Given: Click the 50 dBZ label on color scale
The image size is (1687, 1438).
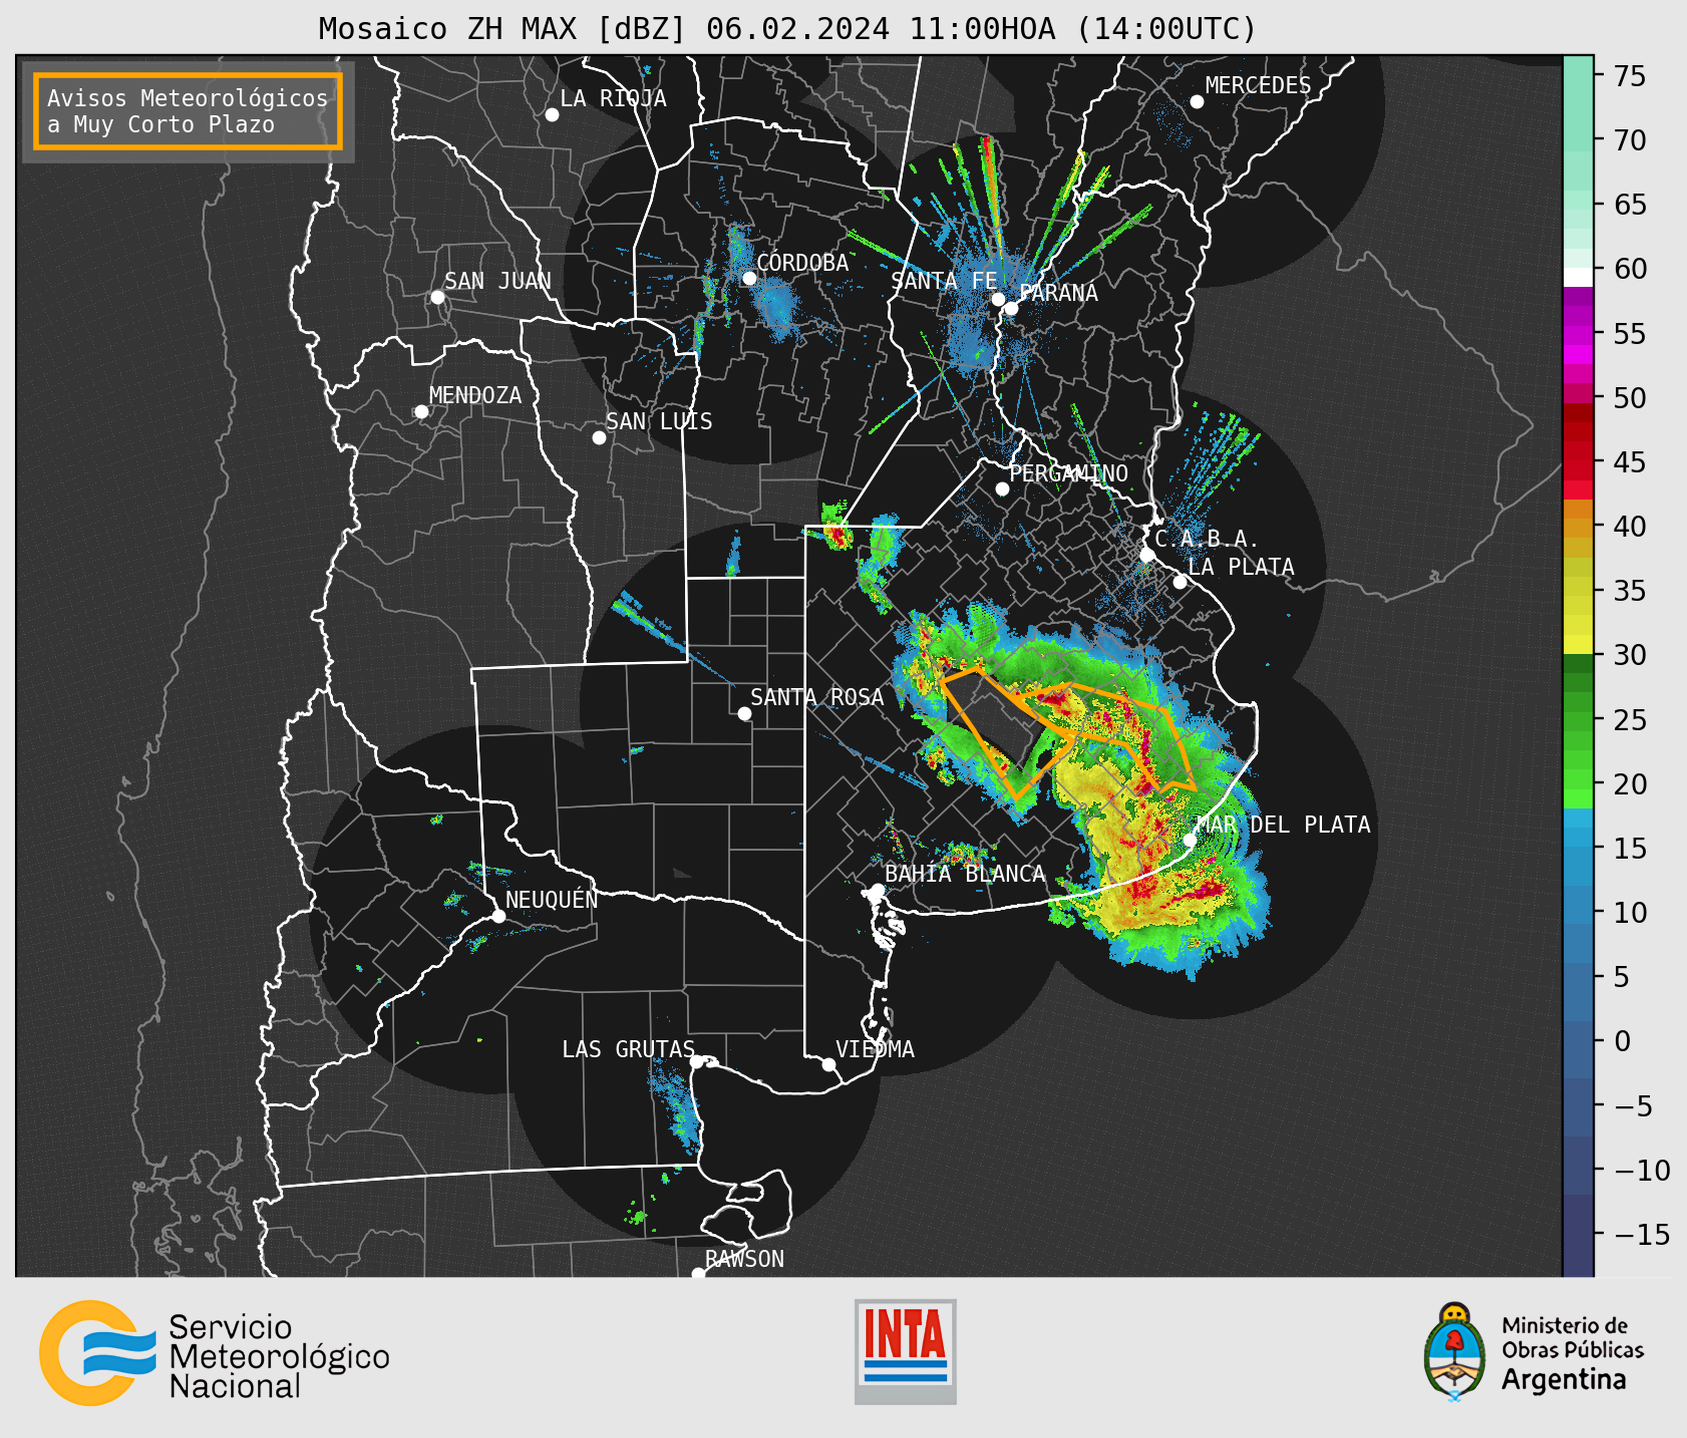Looking at the screenshot, I should coord(1629,398).
